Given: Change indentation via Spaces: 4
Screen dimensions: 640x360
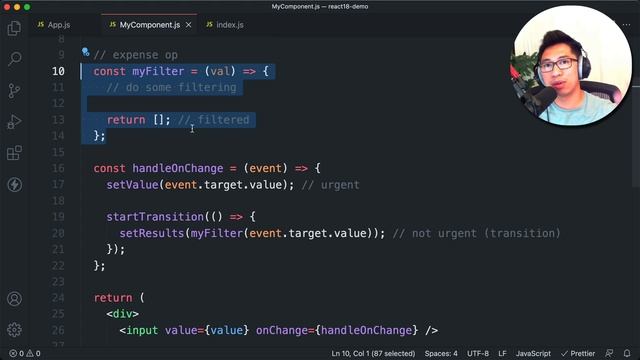Looking at the screenshot, I should point(441,353).
